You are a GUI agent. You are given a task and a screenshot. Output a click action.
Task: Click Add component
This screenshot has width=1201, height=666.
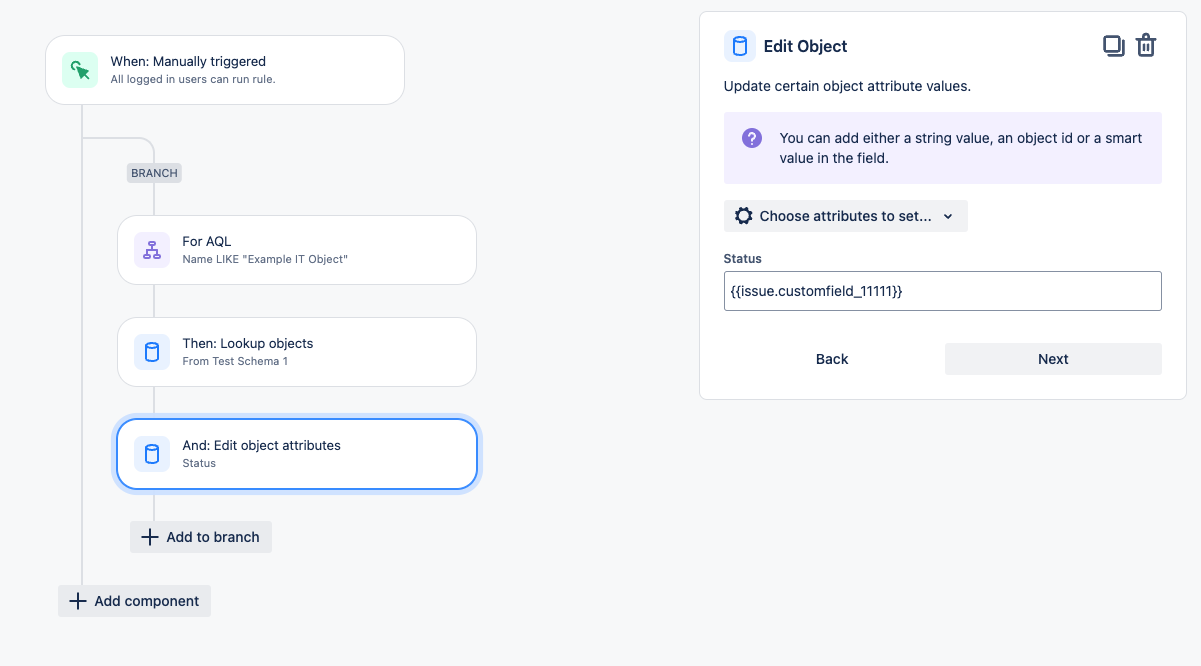pos(134,600)
